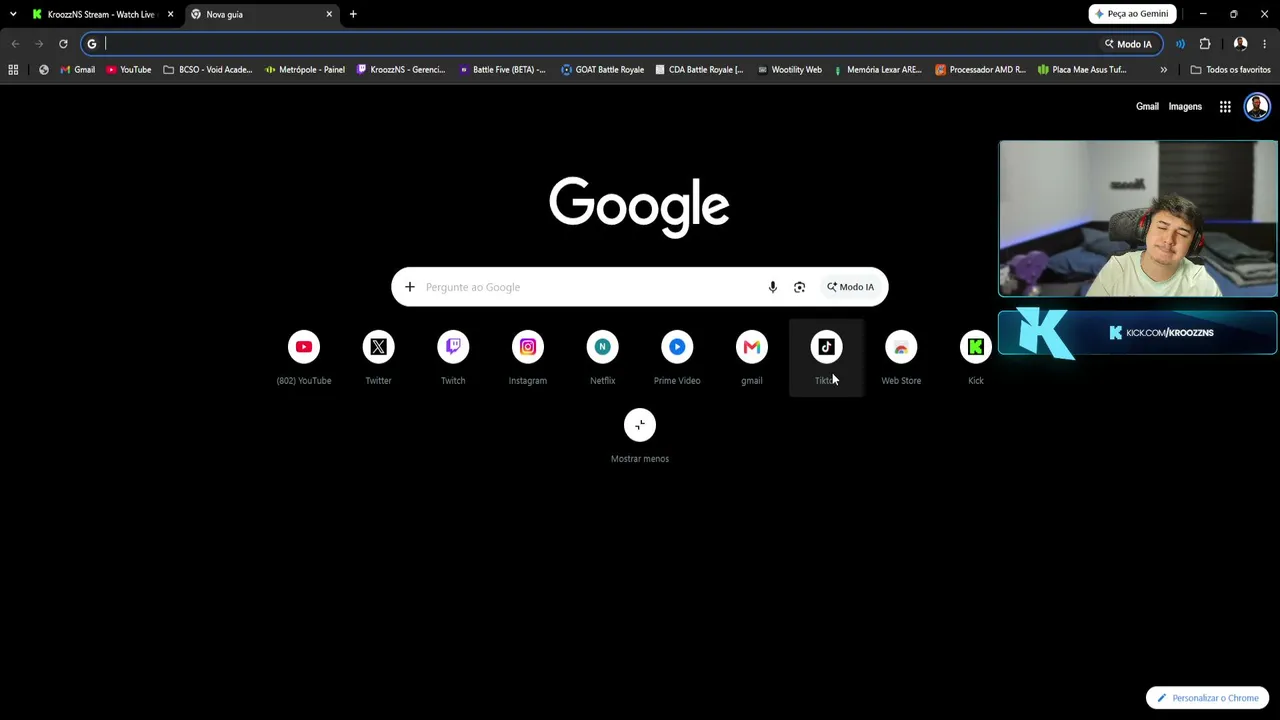Open the Chrome profile avatar in toolbar
This screenshot has height=720, width=1280.
click(x=1240, y=44)
